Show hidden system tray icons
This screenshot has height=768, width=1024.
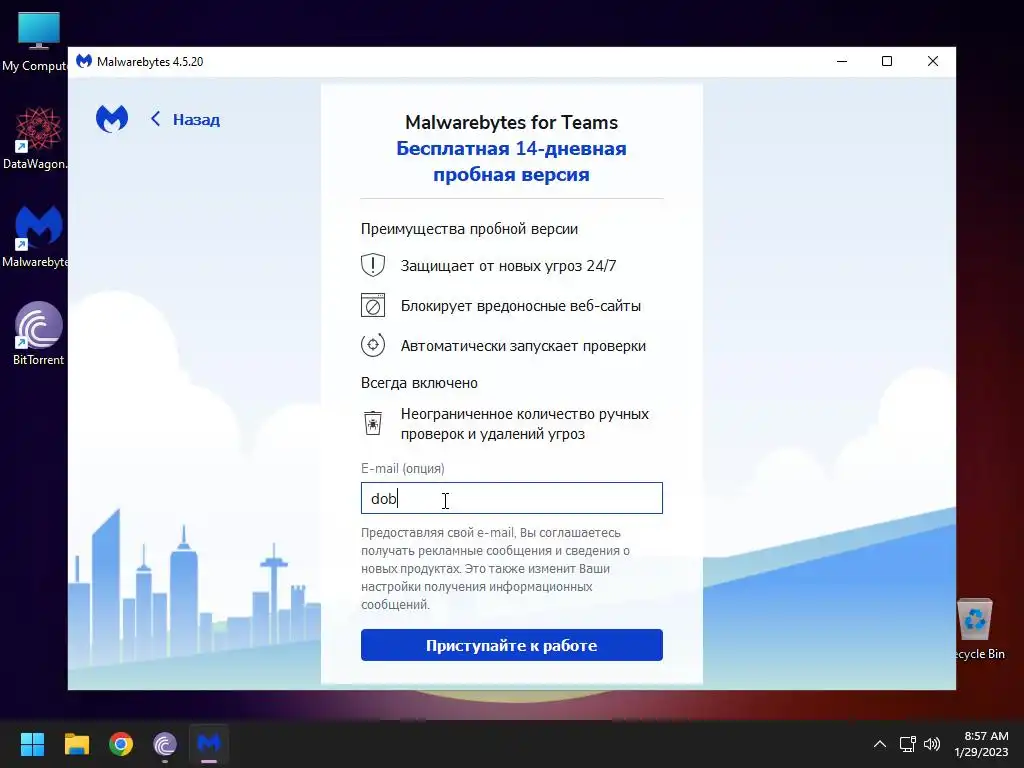click(880, 744)
